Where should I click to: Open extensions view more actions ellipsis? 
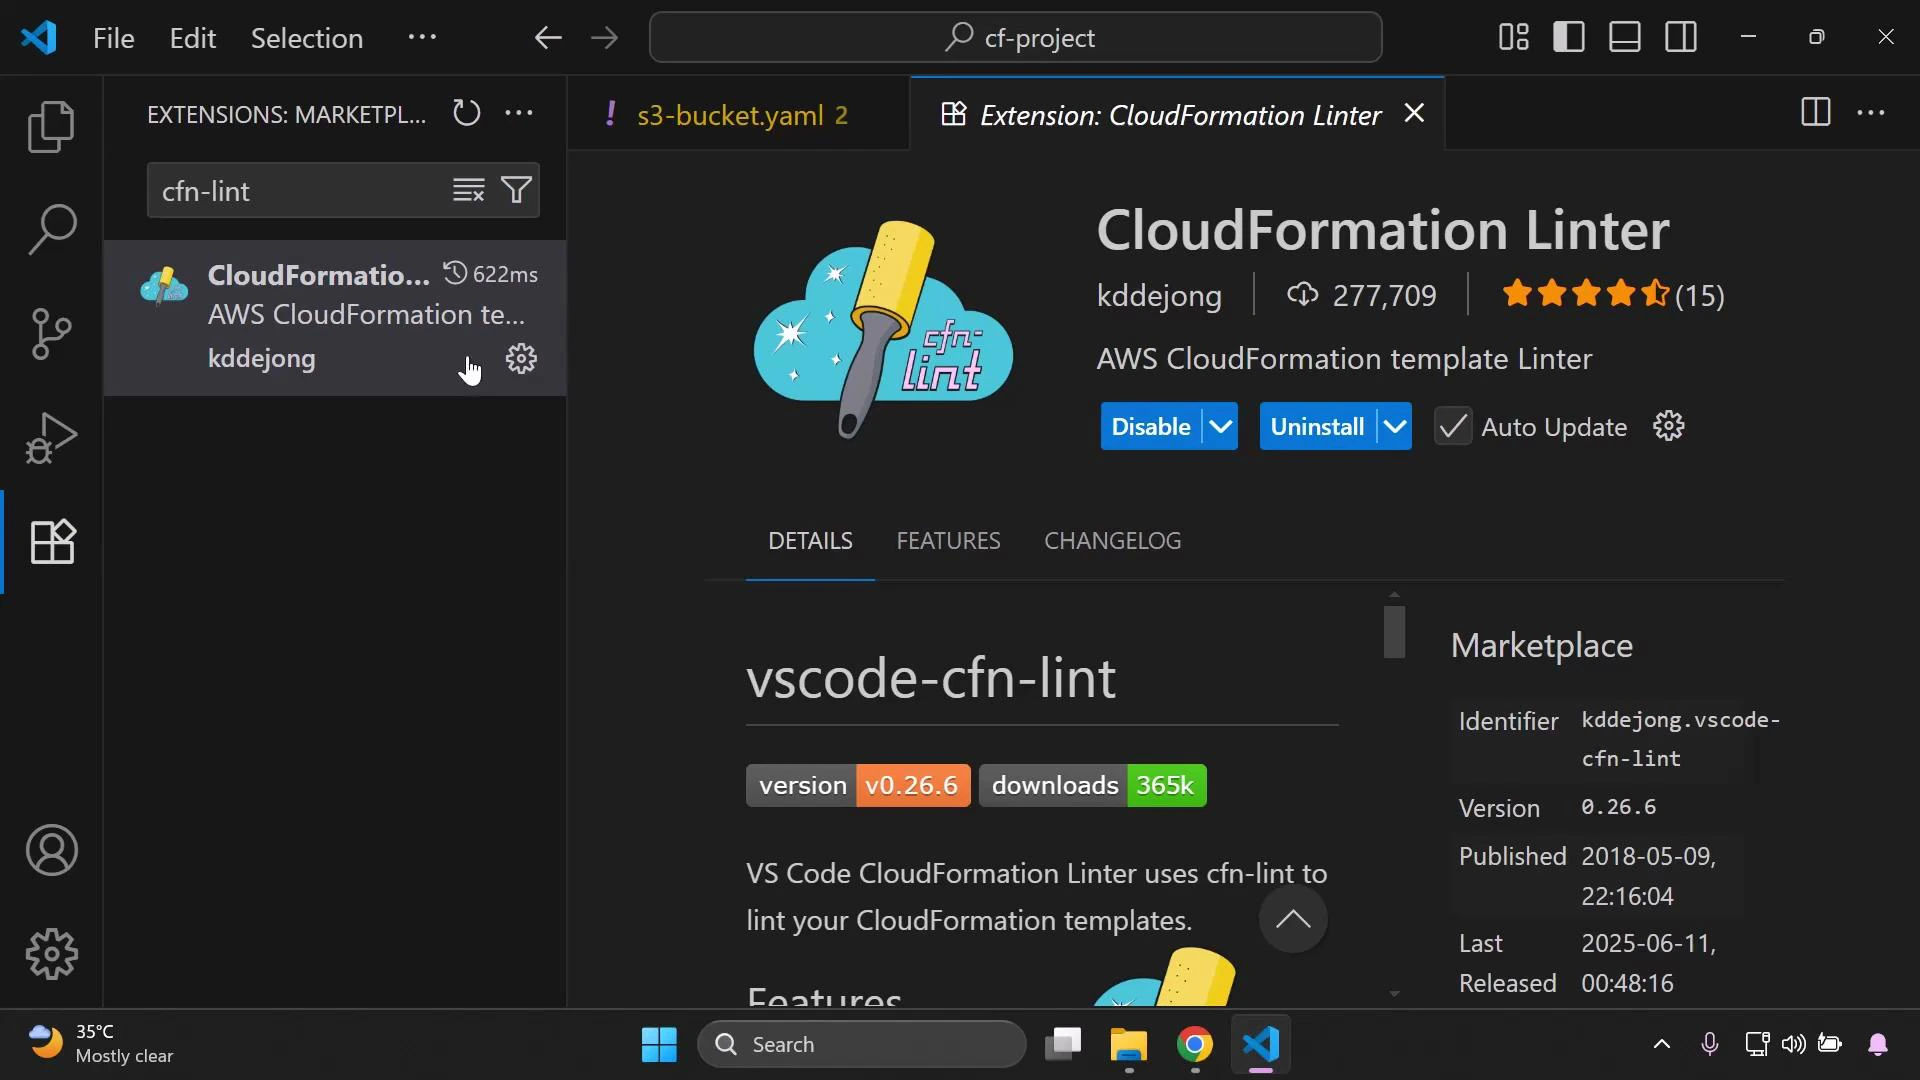tap(518, 113)
